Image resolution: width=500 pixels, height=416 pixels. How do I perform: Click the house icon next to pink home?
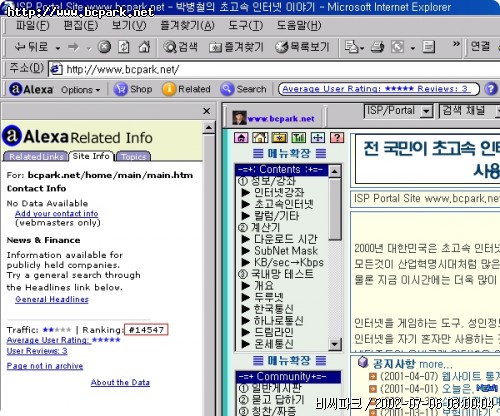tap(260, 137)
